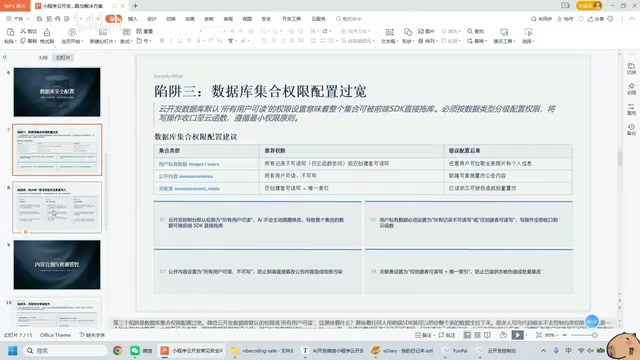The height and width of the screenshot is (360, 640).
Task: Switch to the 幻灯片 slides panel tab
Action: click(63, 58)
